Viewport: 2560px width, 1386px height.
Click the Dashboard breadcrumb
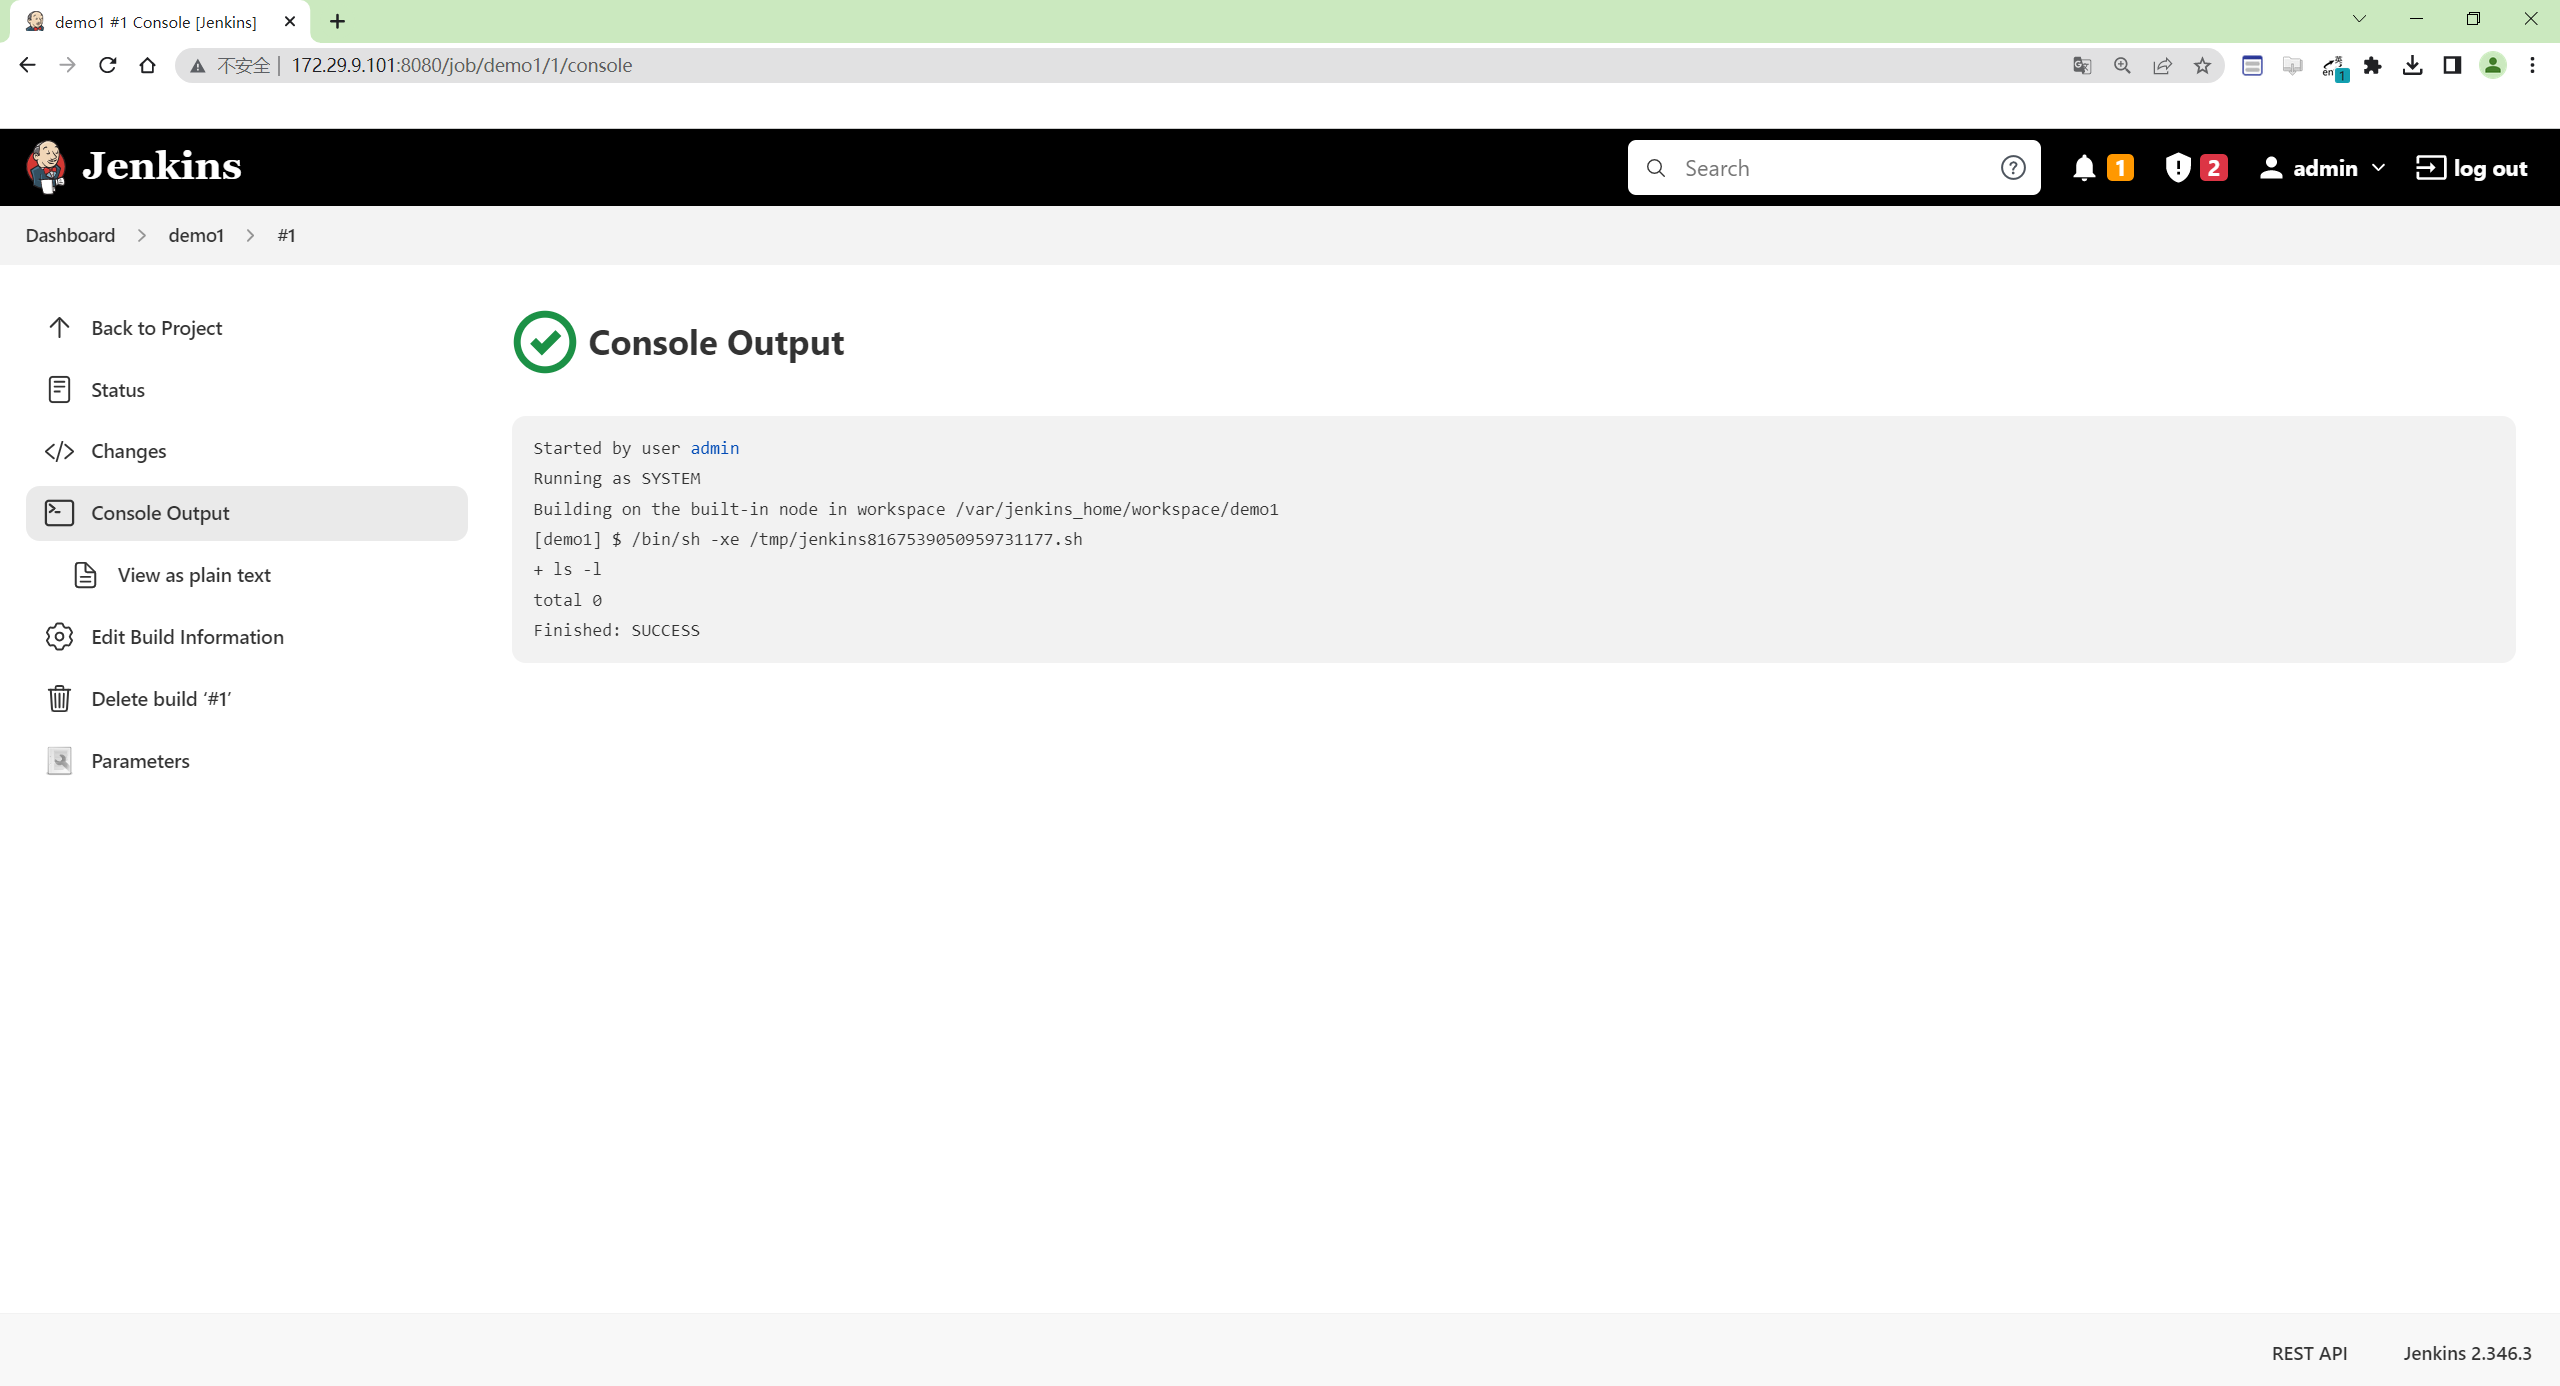70,235
